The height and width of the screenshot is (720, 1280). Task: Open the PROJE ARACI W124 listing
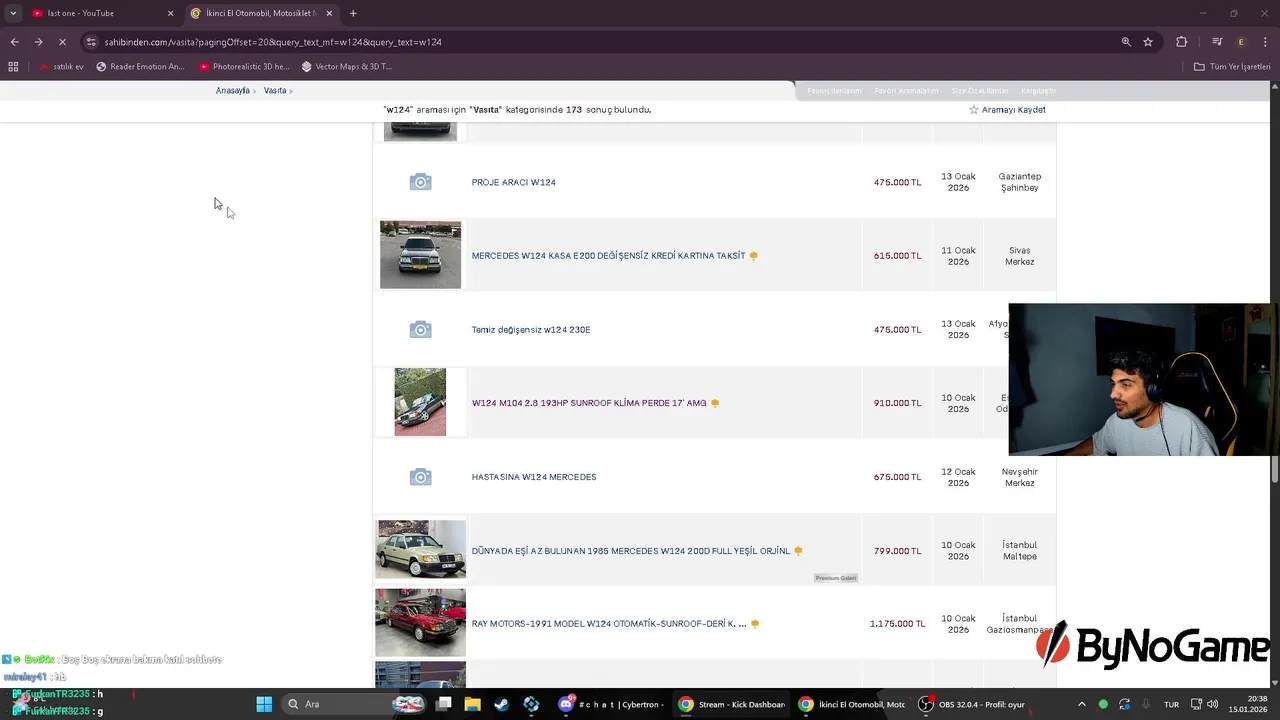point(514,182)
